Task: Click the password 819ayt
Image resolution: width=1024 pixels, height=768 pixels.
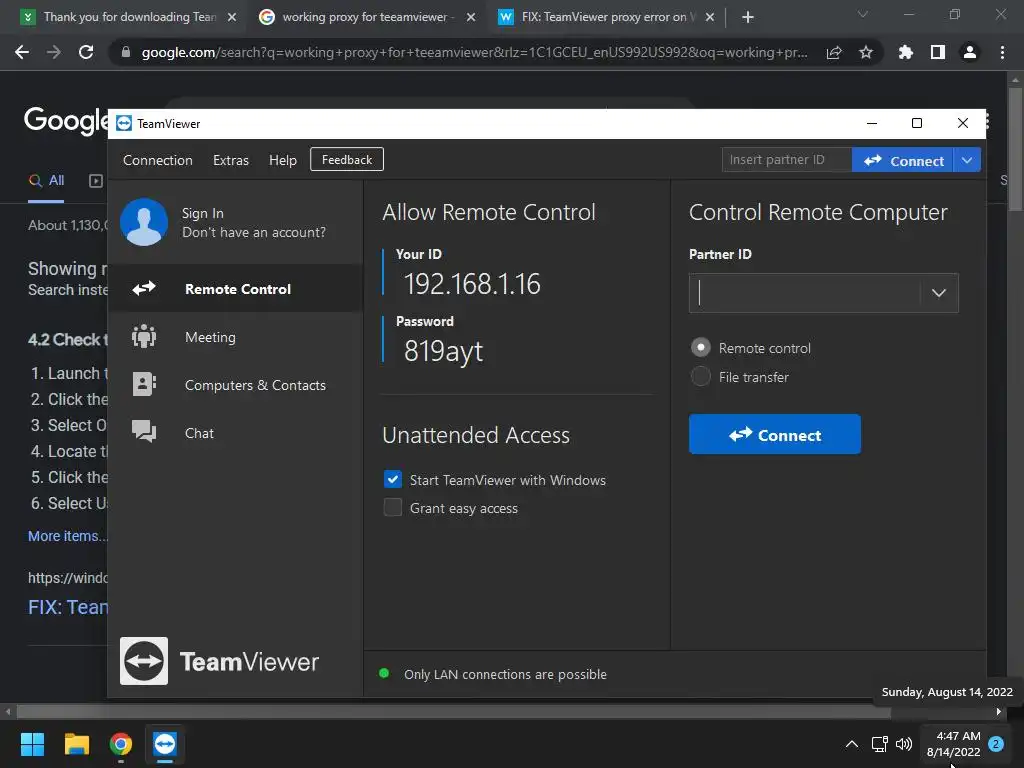Action: click(443, 351)
